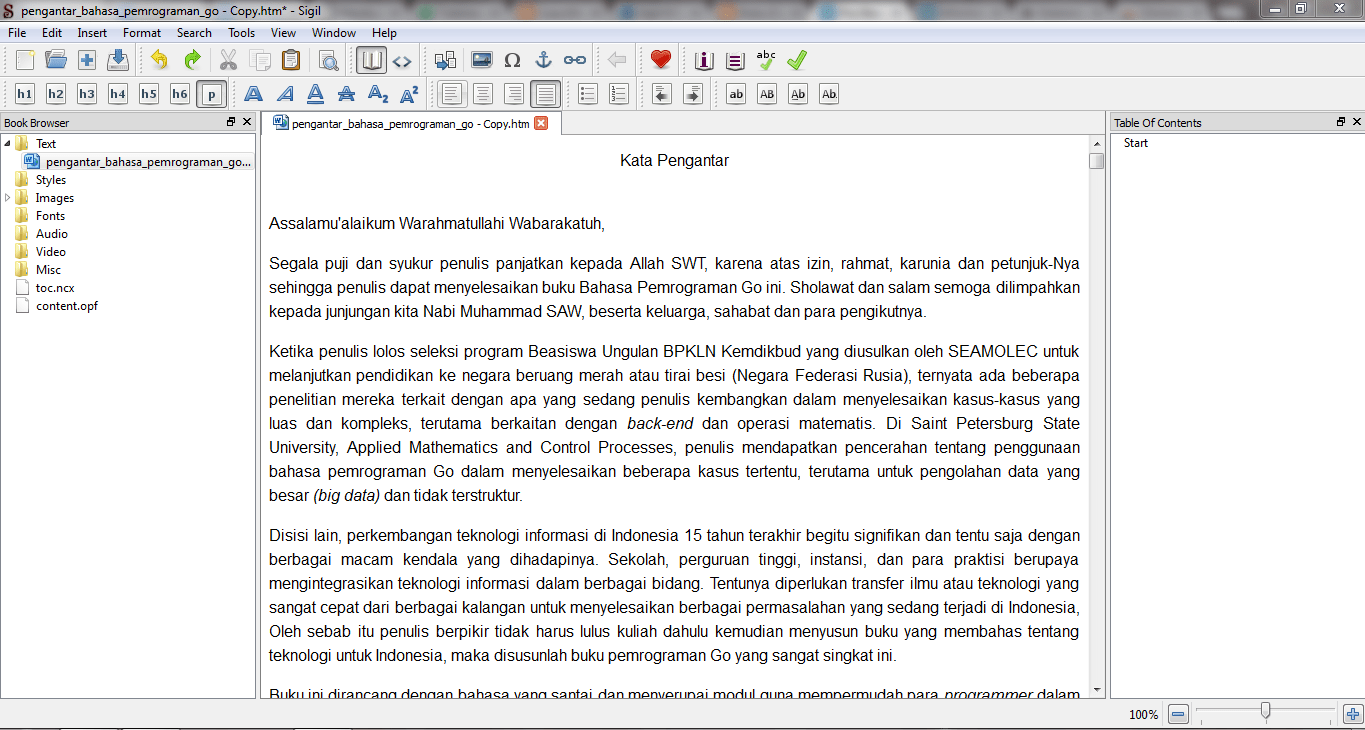Apply subscript formatting
The image size is (1365, 730).
tap(377, 94)
